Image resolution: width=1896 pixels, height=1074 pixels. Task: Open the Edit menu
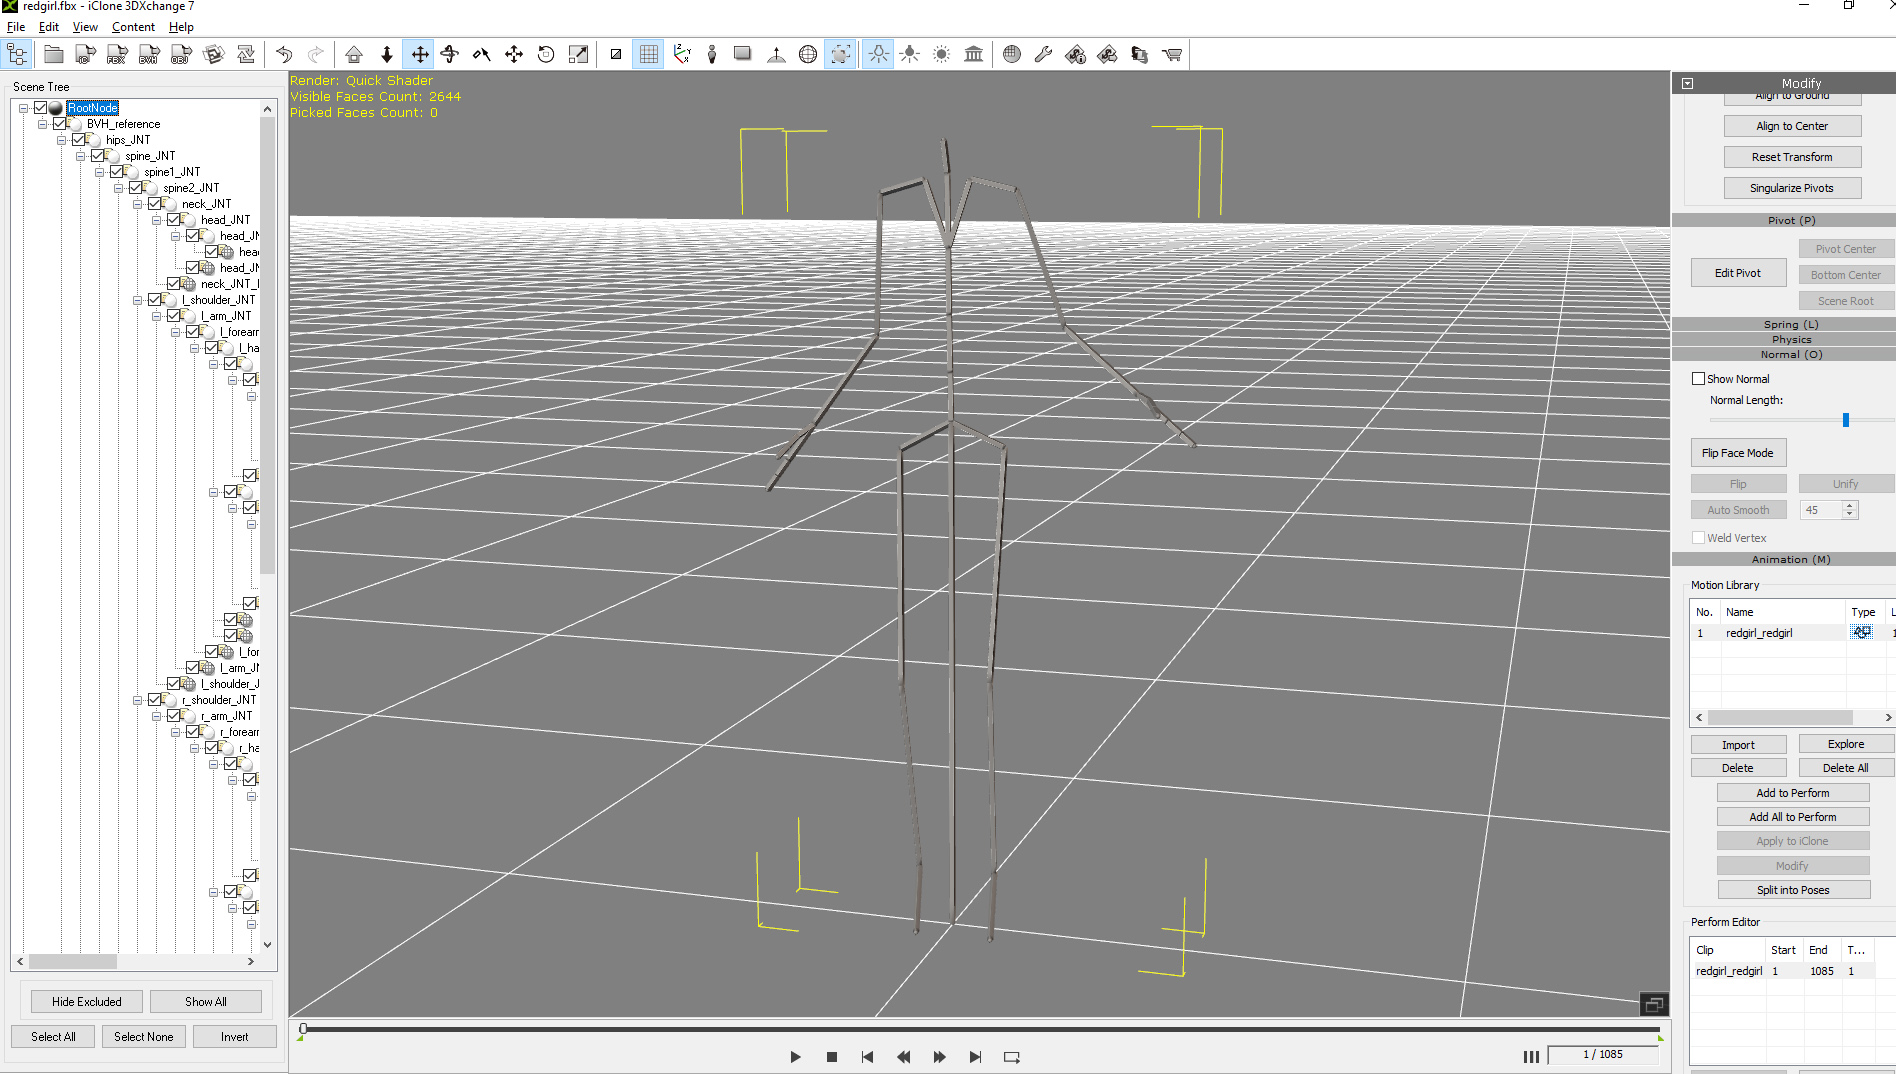click(49, 27)
